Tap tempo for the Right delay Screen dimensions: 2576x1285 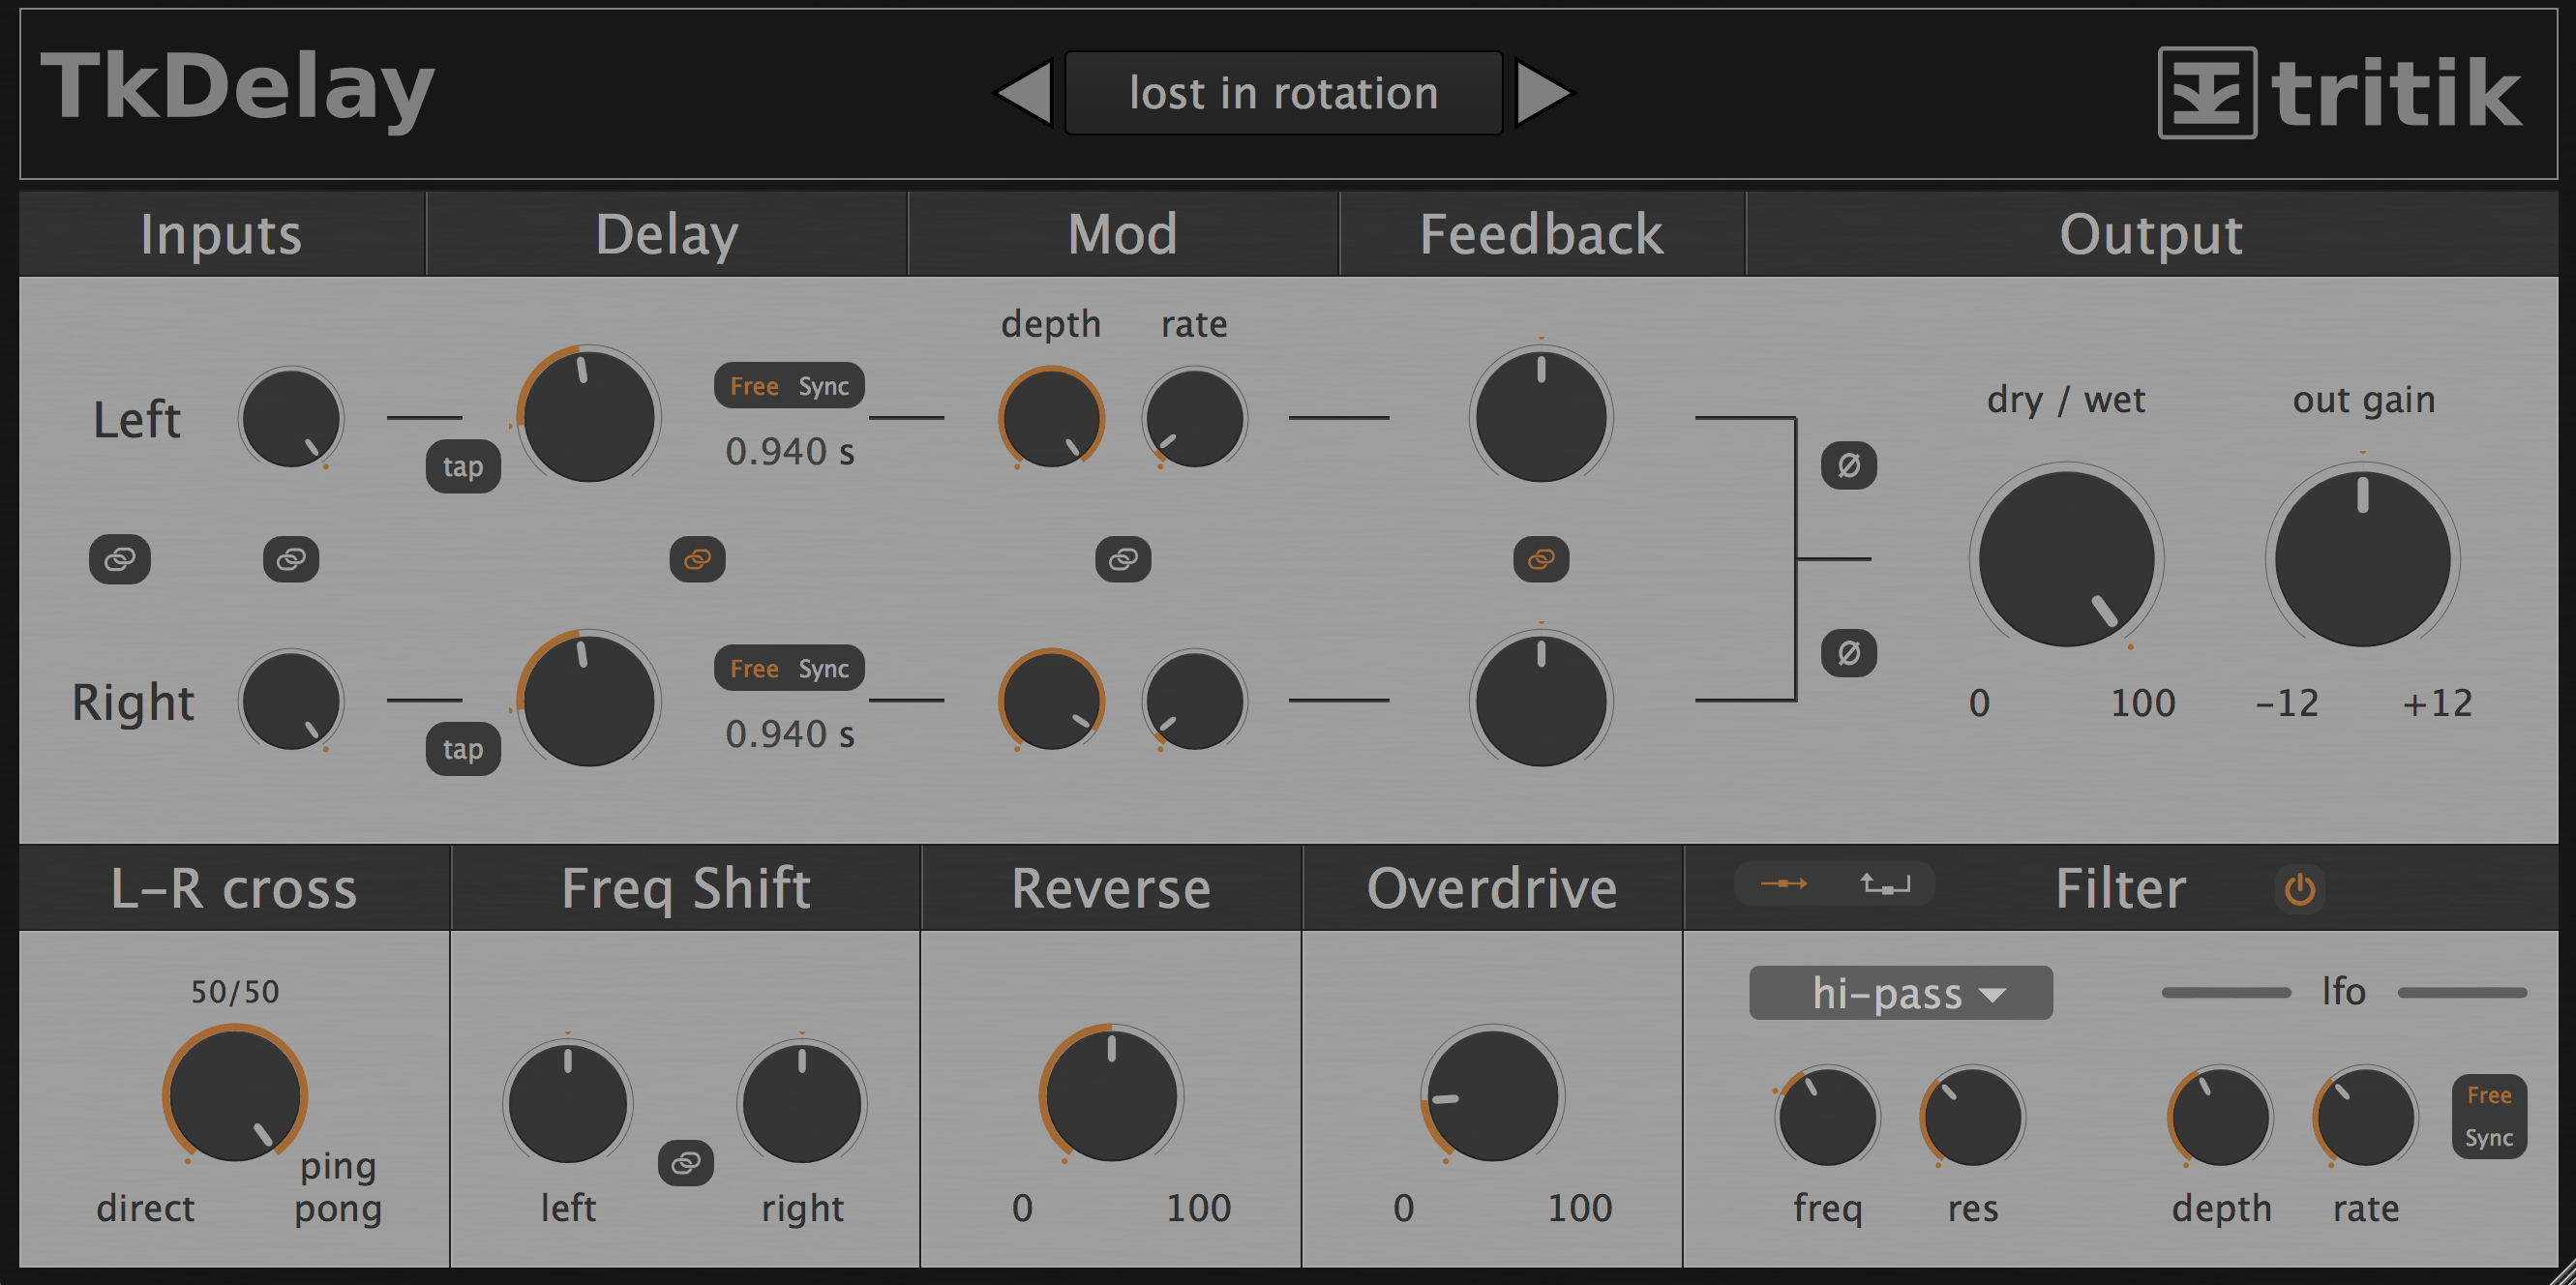[x=463, y=749]
